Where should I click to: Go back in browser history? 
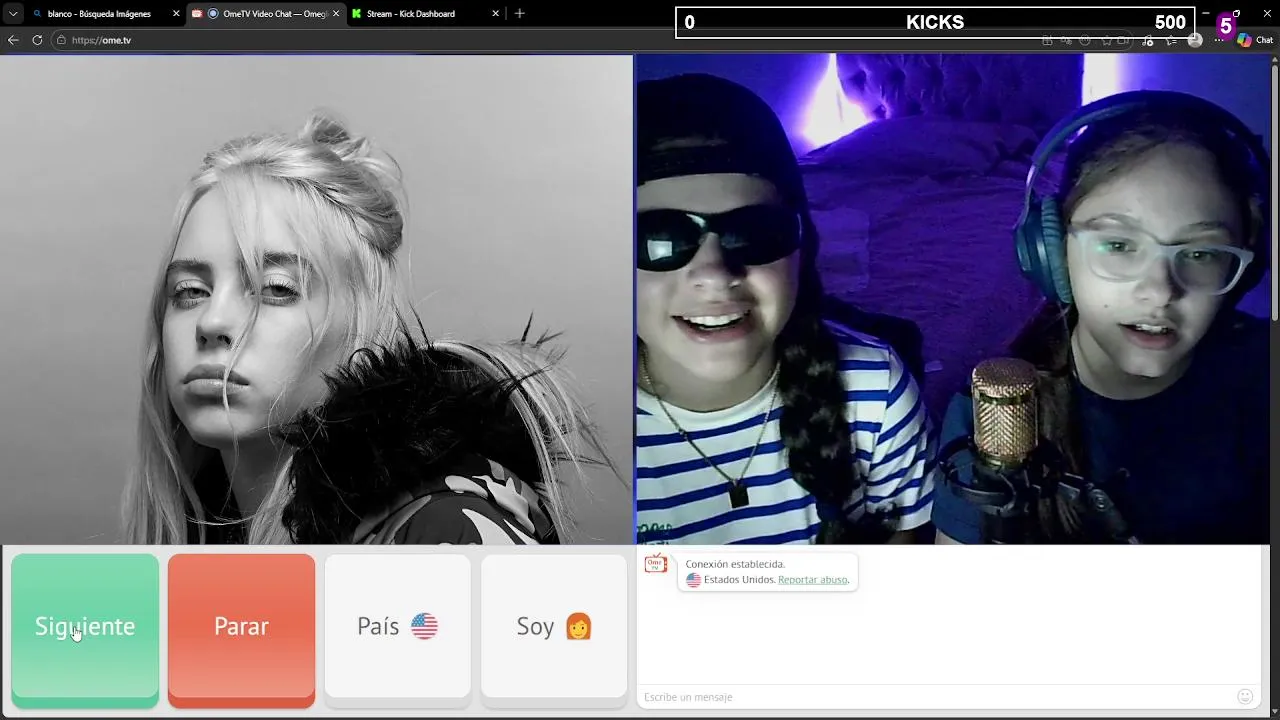[13, 40]
